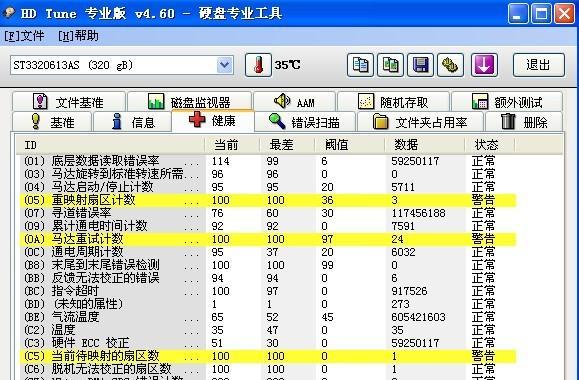
Task: Click the 退出 exit button
Action: (x=539, y=65)
